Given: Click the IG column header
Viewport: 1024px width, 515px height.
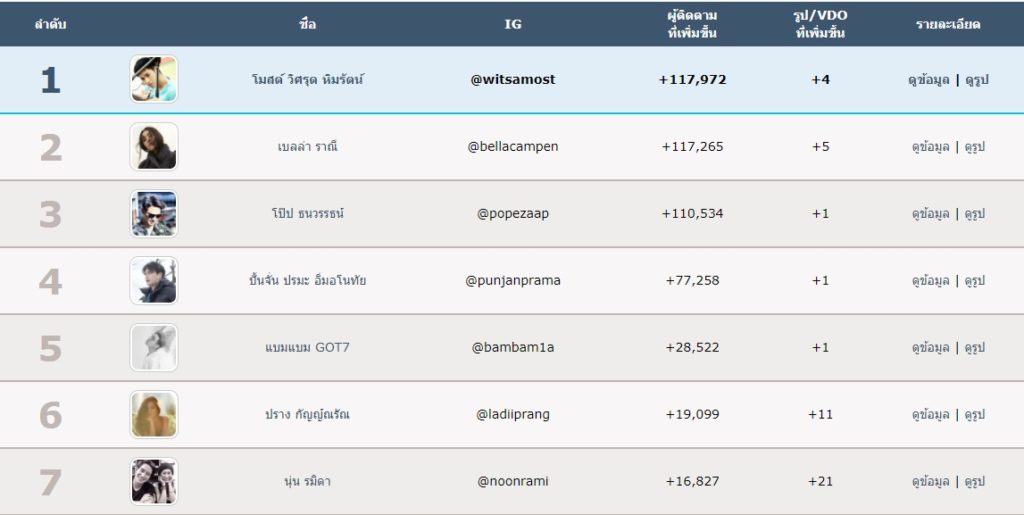Looking at the screenshot, I should pos(513,24).
